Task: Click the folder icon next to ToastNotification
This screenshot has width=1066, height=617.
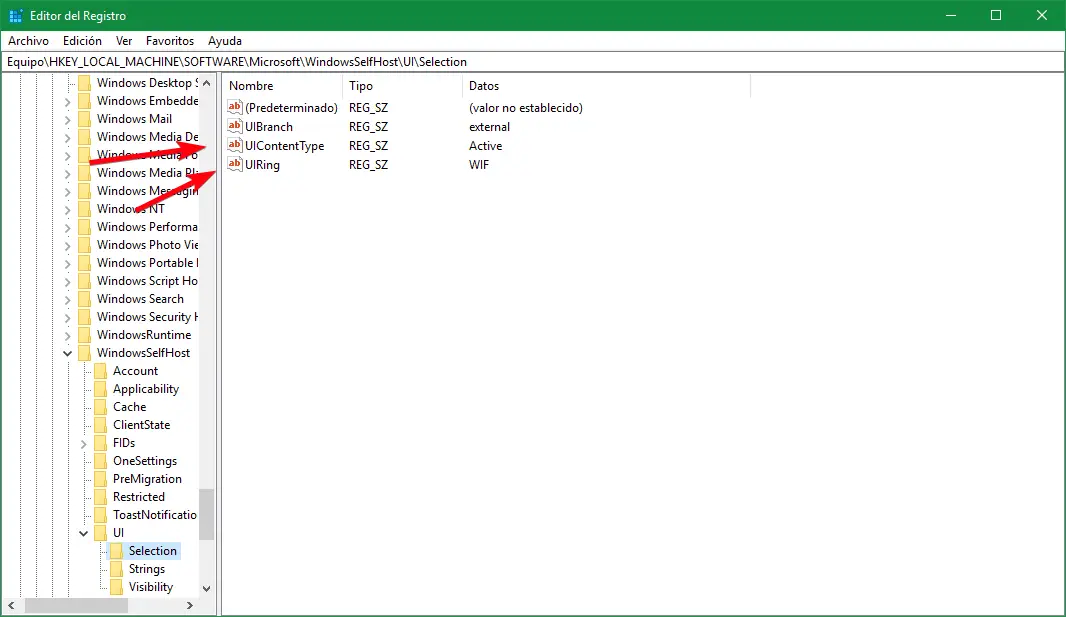Action: pos(101,515)
